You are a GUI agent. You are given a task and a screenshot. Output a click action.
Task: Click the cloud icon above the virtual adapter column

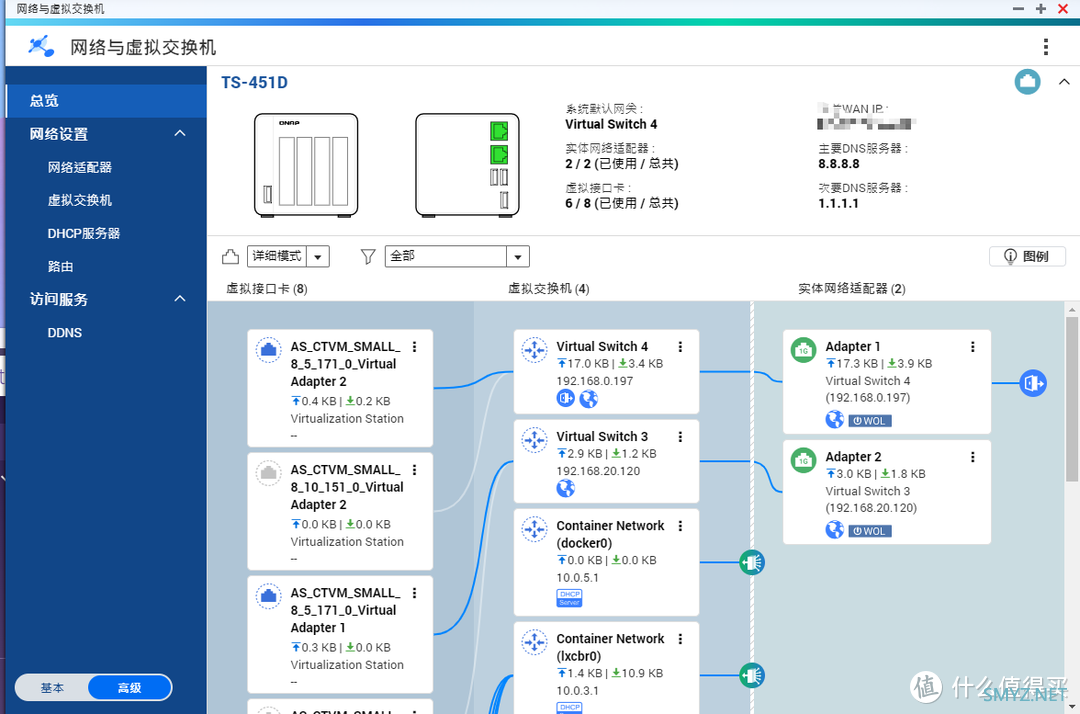tap(230, 256)
